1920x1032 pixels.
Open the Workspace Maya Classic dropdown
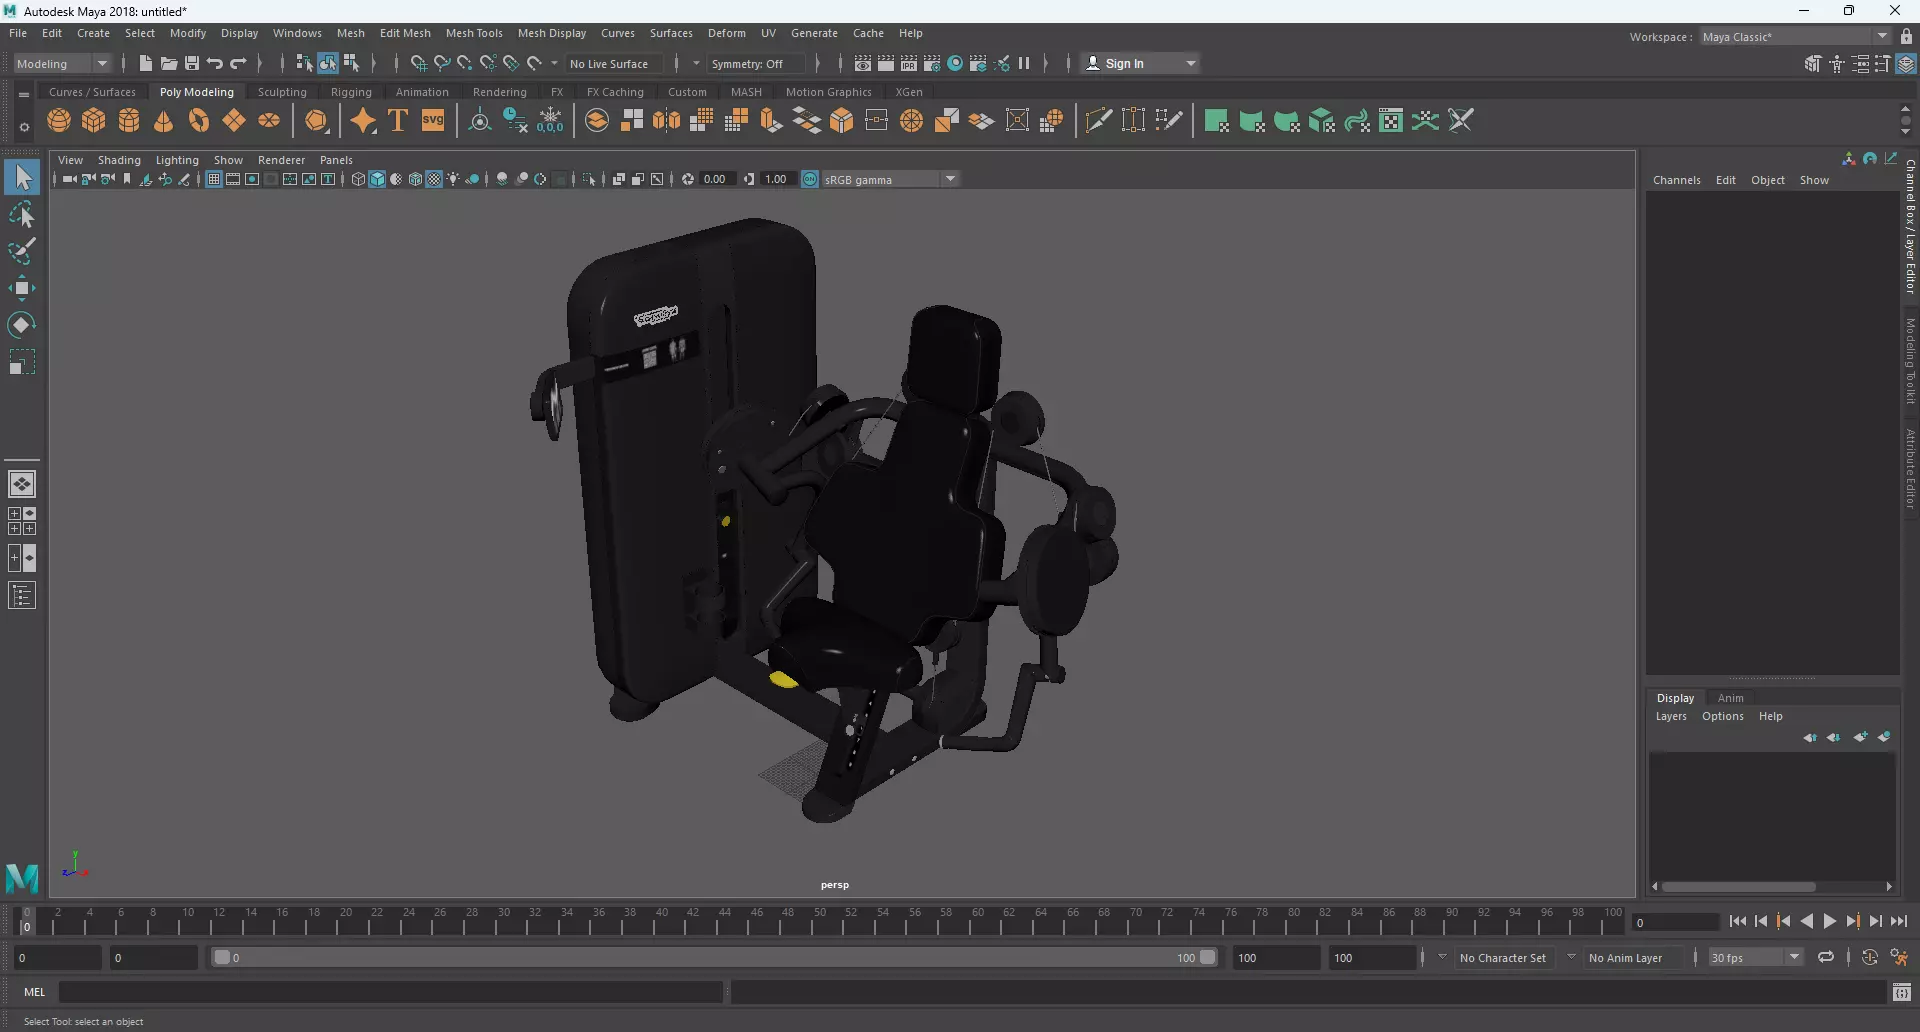(1795, 37)
